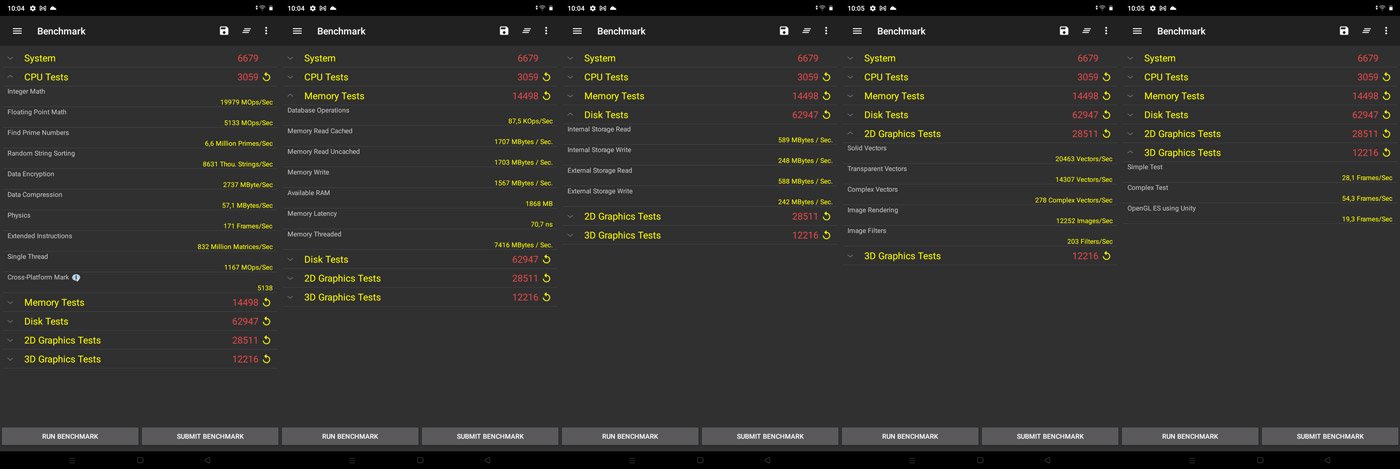
Task: Rerun Memory Tests on screen listing Integer Math
Action: 267,303
